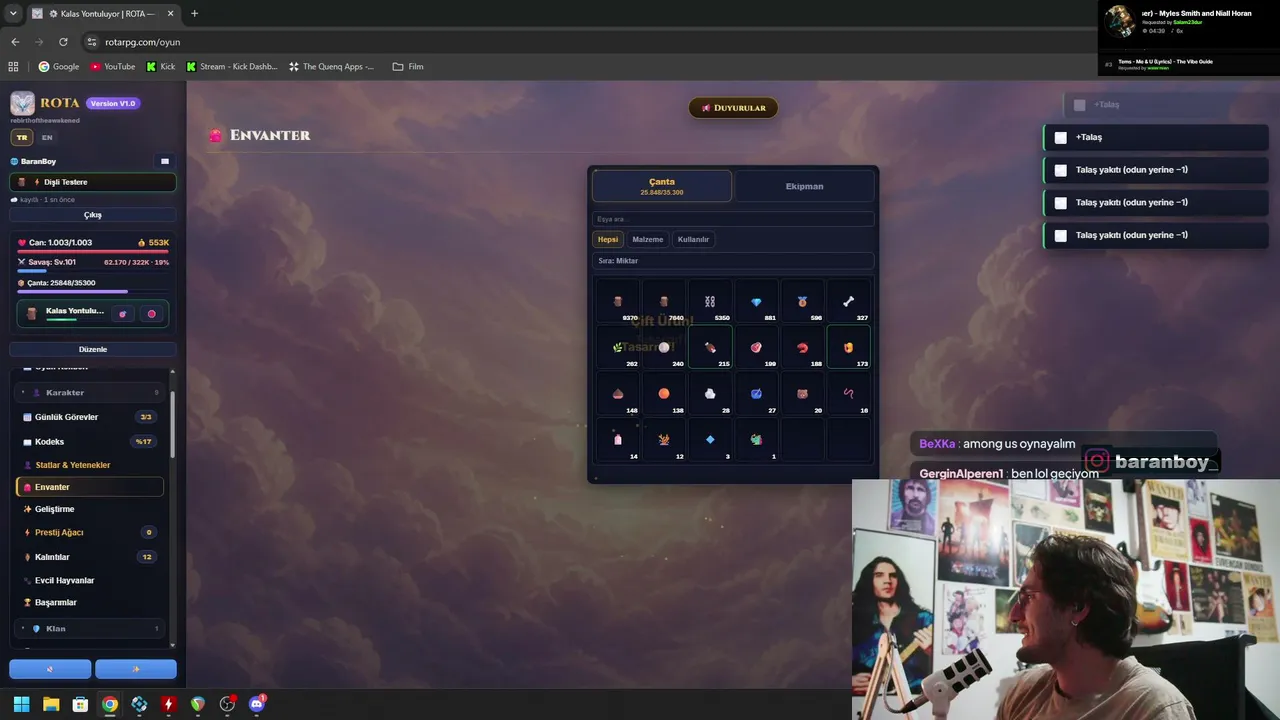Select the log item with quantity 7840
Screen dimensions: 1280x720
pos(664,302)
